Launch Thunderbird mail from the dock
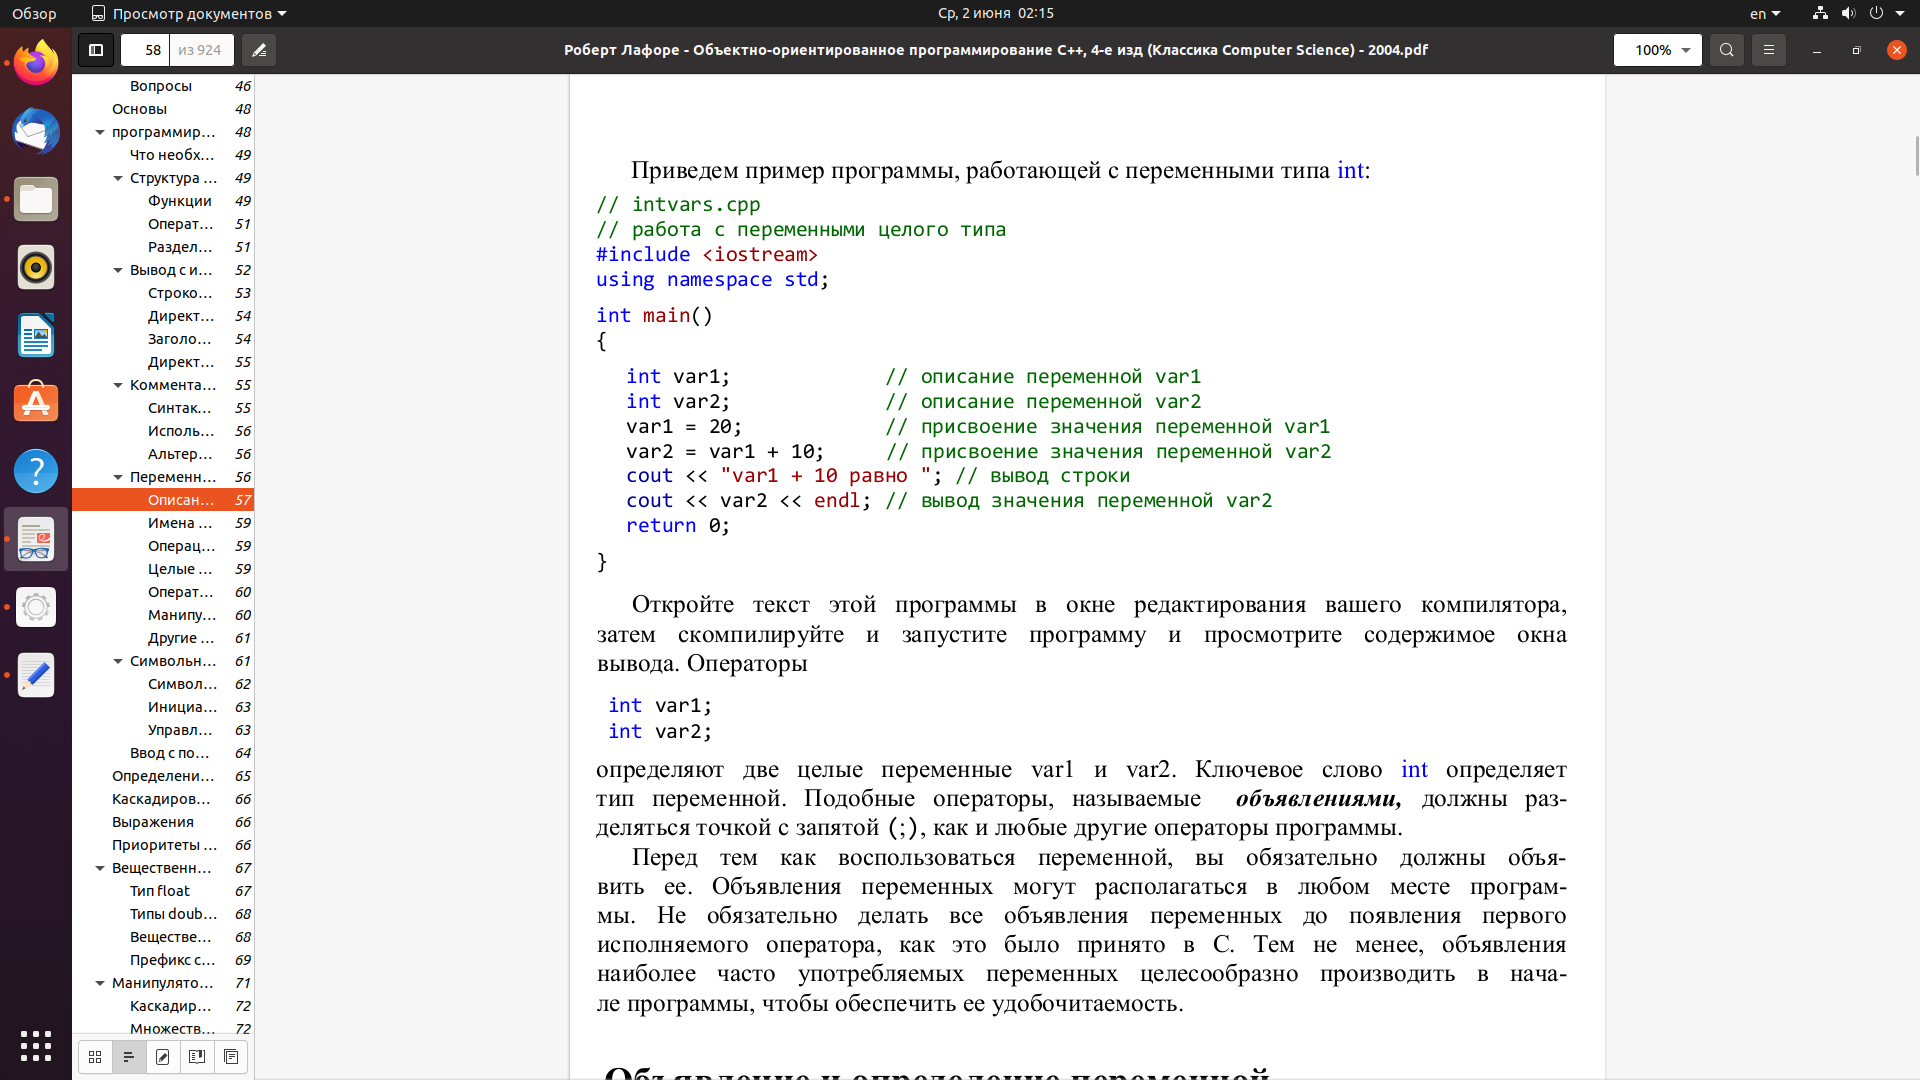The image size is (1920, 1080). pyautogui.click(x=36, y=131)
